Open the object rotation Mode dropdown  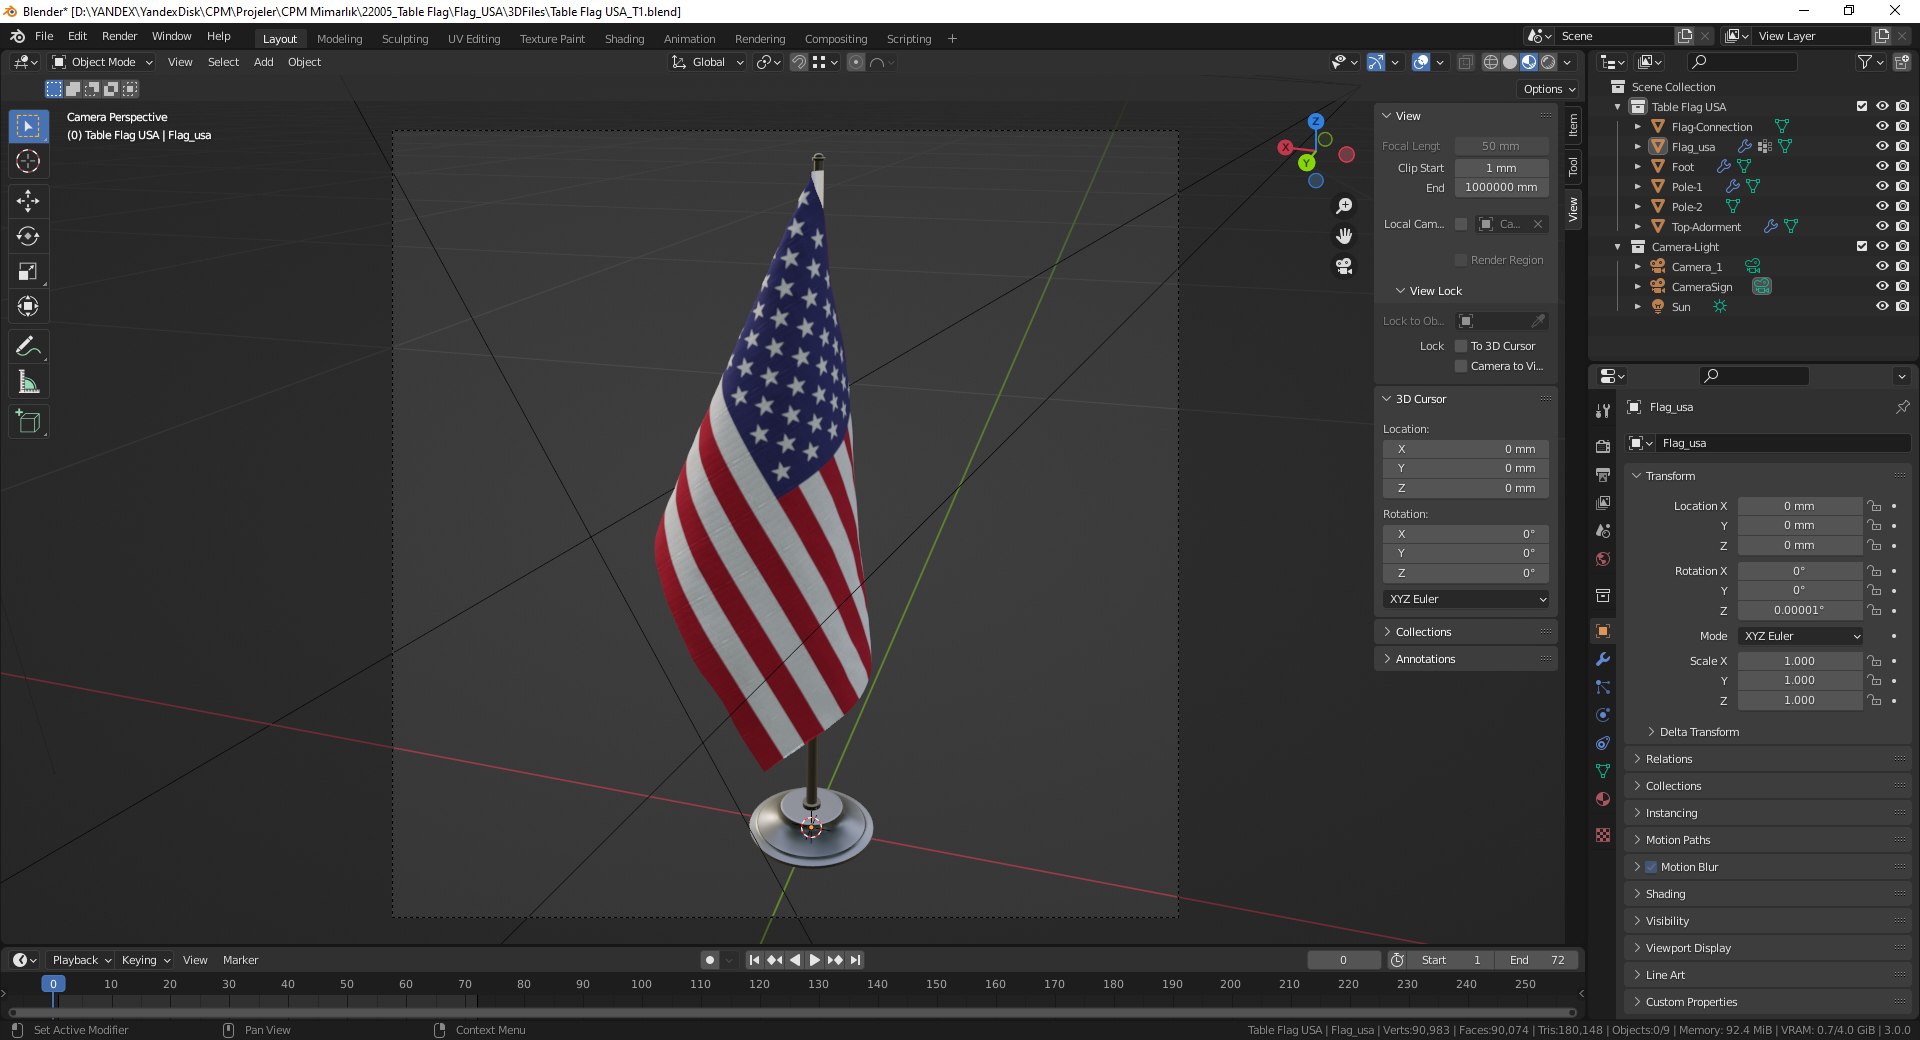[x=1801, y=636]
